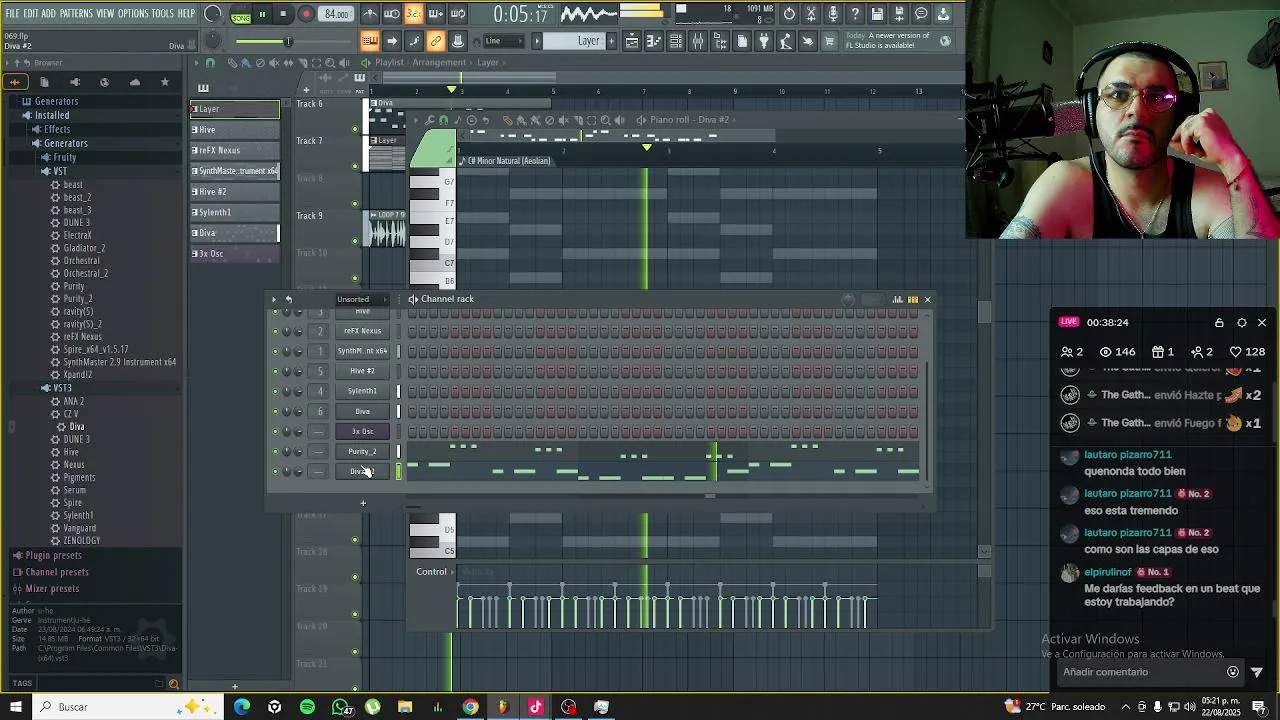Click the reFX Nexus channel button
Image resolution: width=1280 pixels, height=720 pixels.
point(362,331)
